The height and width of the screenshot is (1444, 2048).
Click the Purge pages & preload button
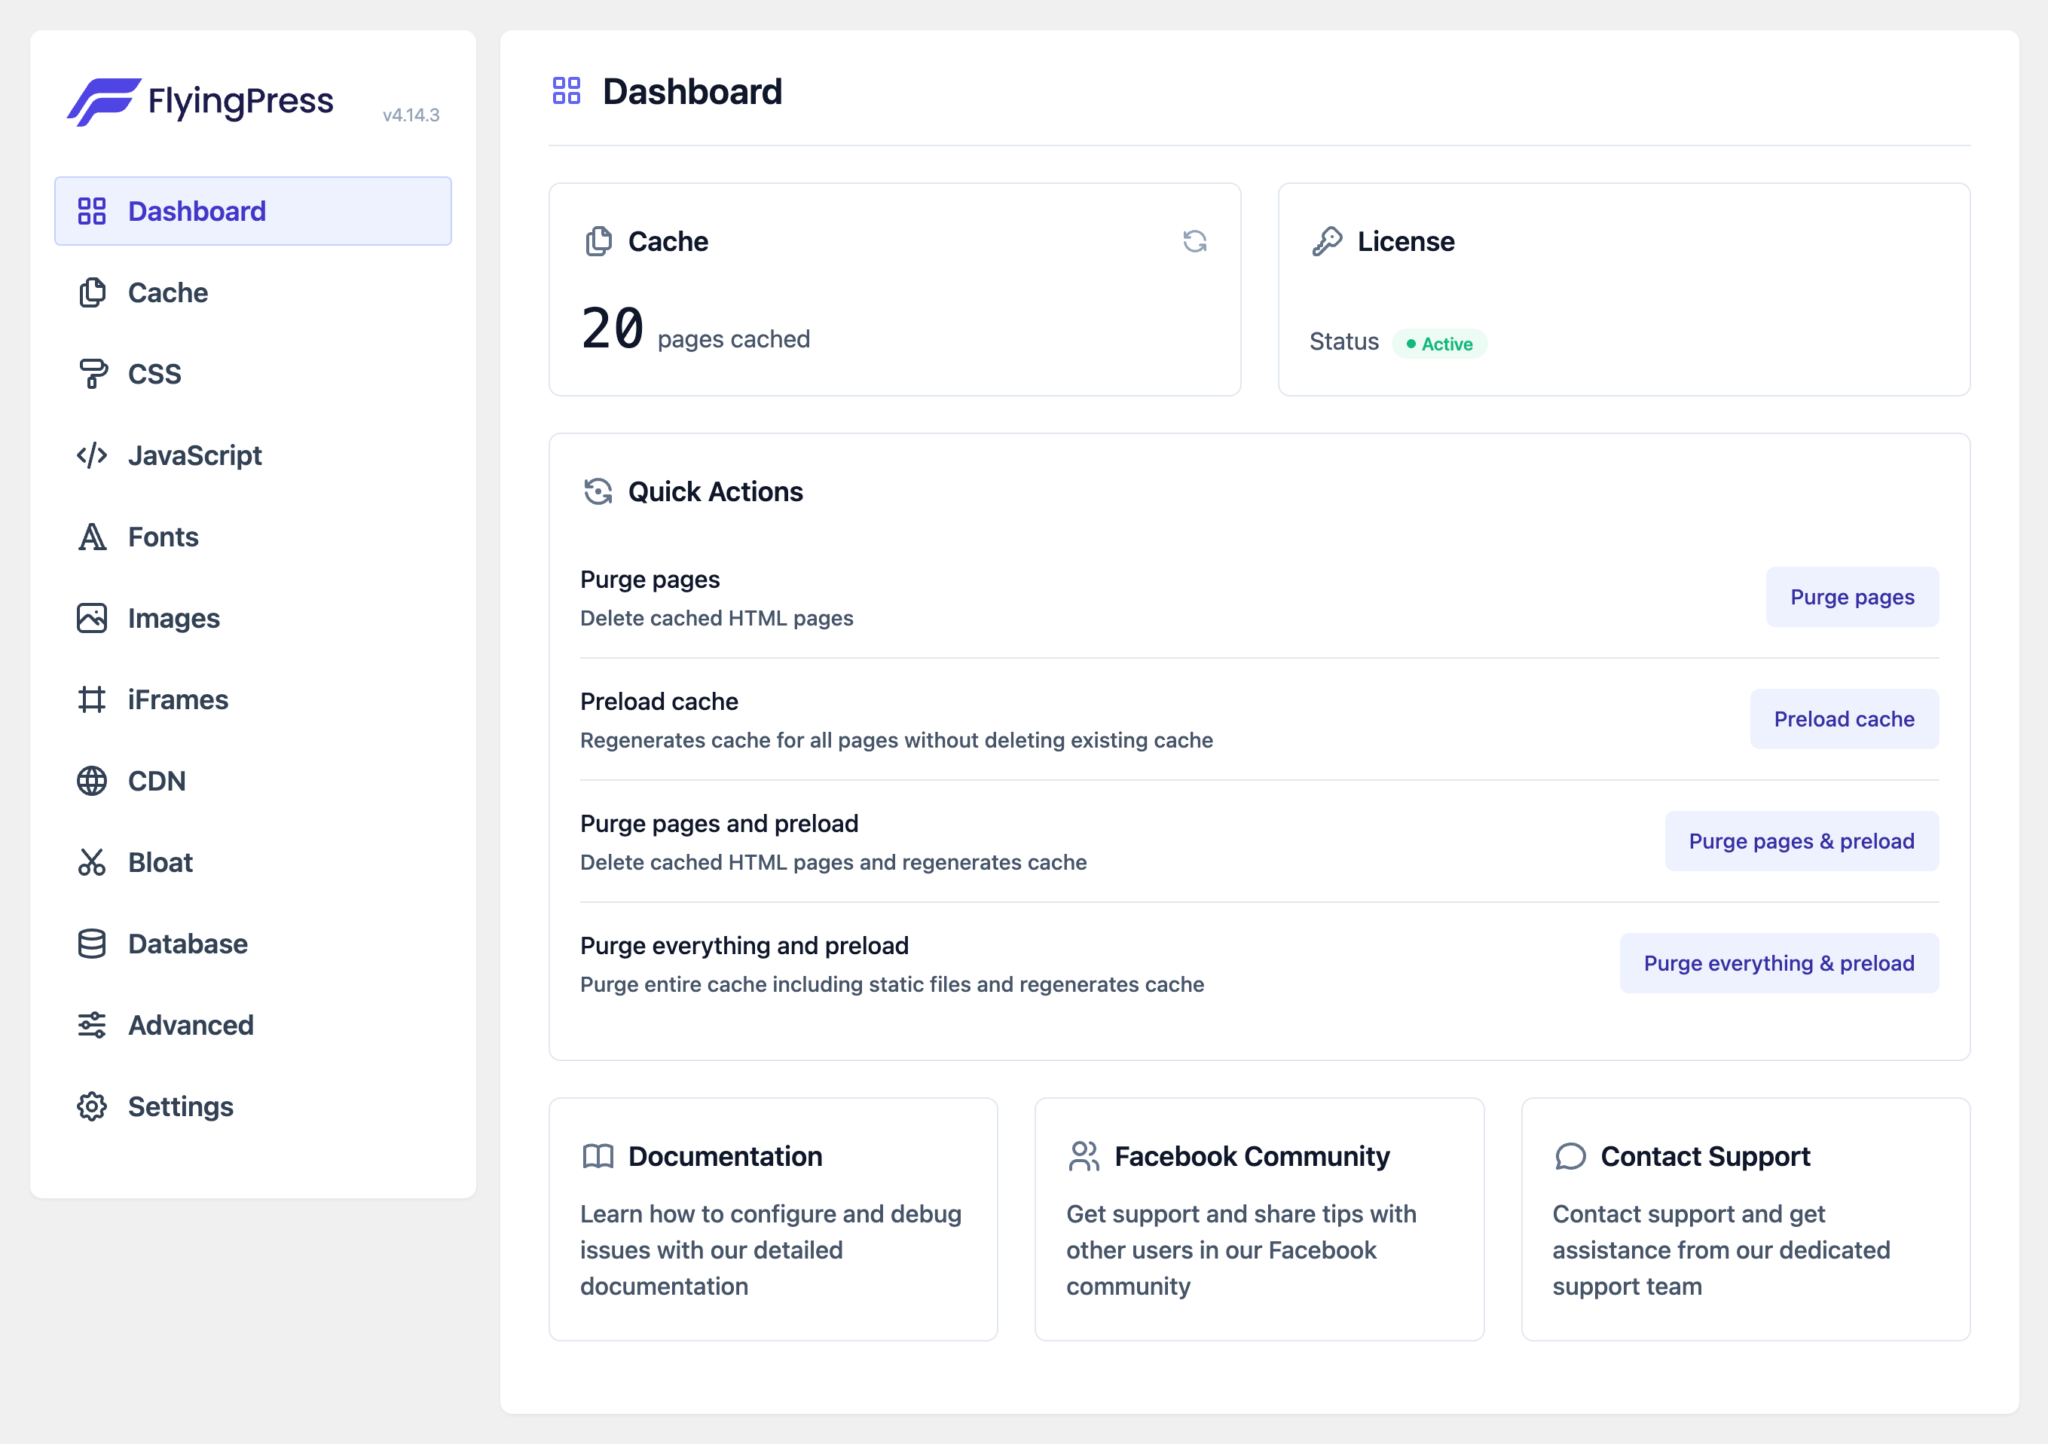[x=1801, y=841]
